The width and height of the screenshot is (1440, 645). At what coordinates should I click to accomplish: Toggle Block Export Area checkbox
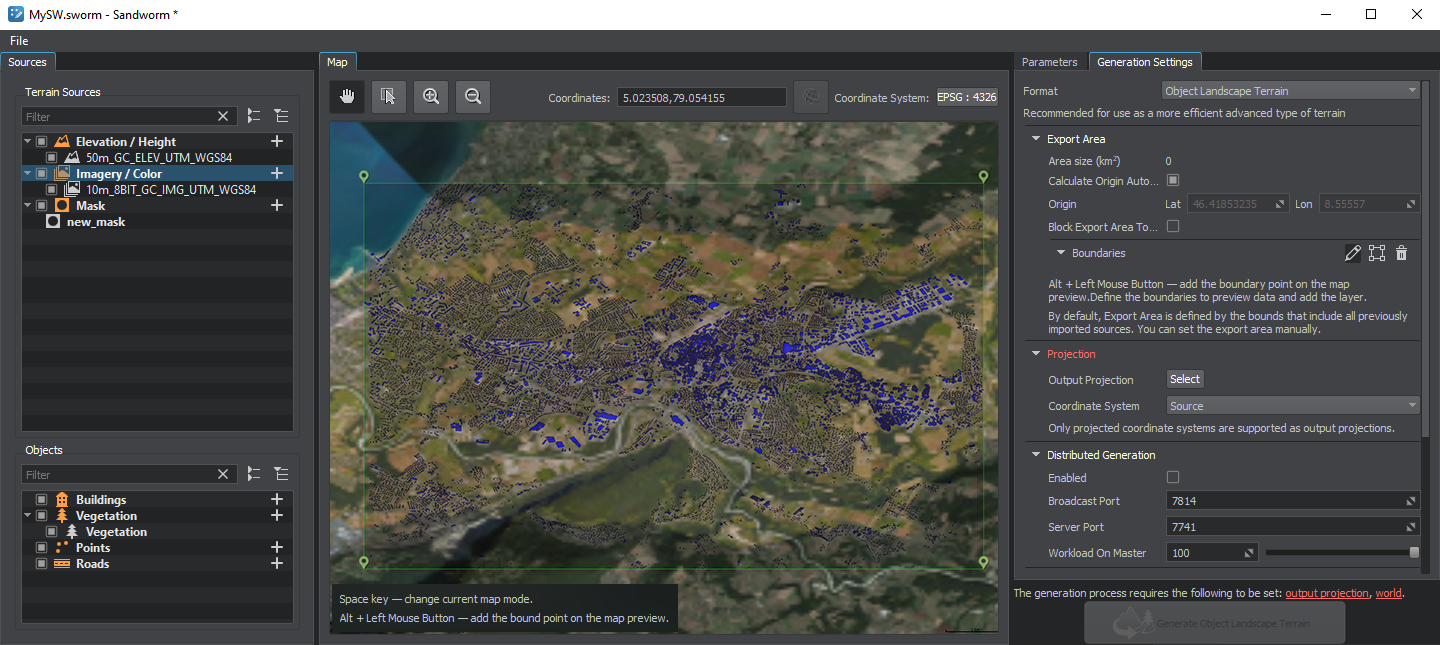pyautogui.click(x=1173, y=227)
